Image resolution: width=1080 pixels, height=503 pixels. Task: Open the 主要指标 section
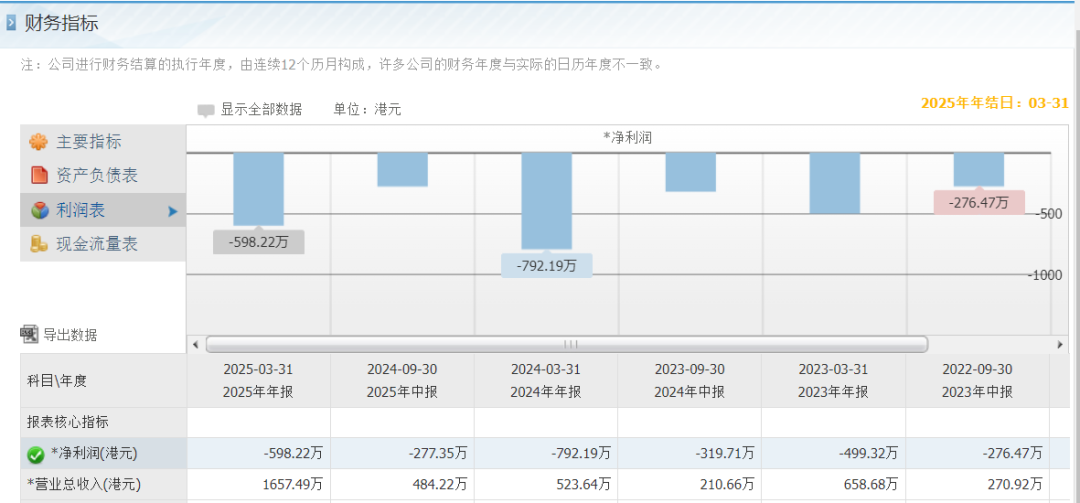click(103, 142)
